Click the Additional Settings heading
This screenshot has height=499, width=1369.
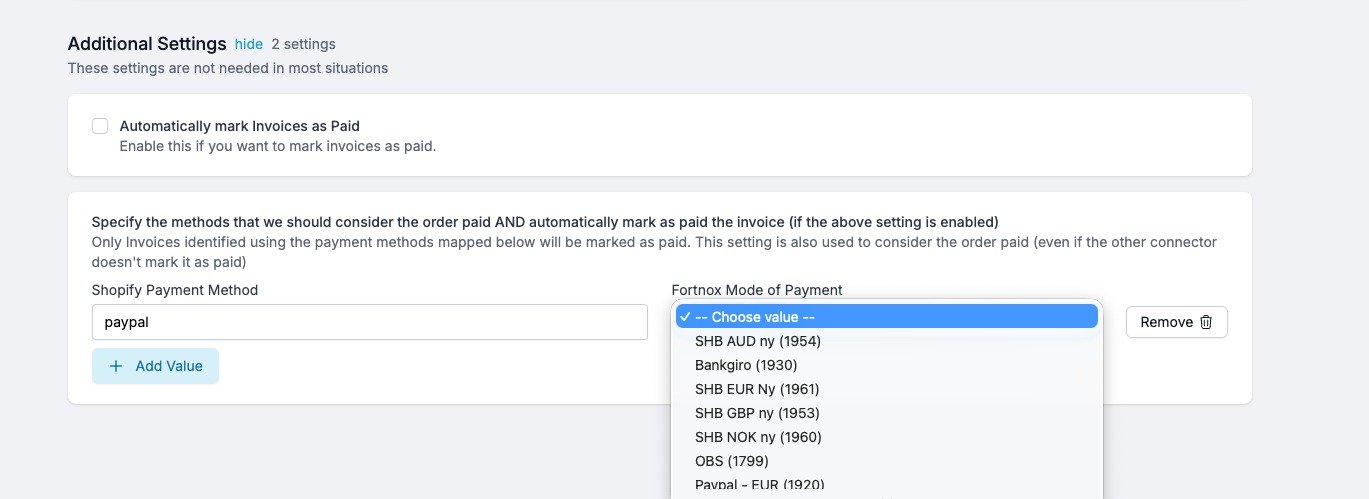pyautogui.click(x=147, y=44)
